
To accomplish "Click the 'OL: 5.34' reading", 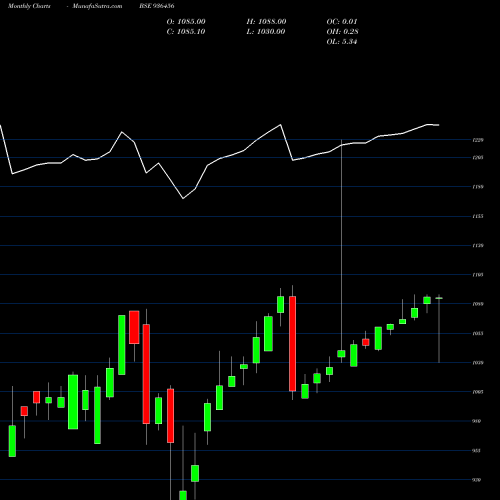I will pos(342,42).
